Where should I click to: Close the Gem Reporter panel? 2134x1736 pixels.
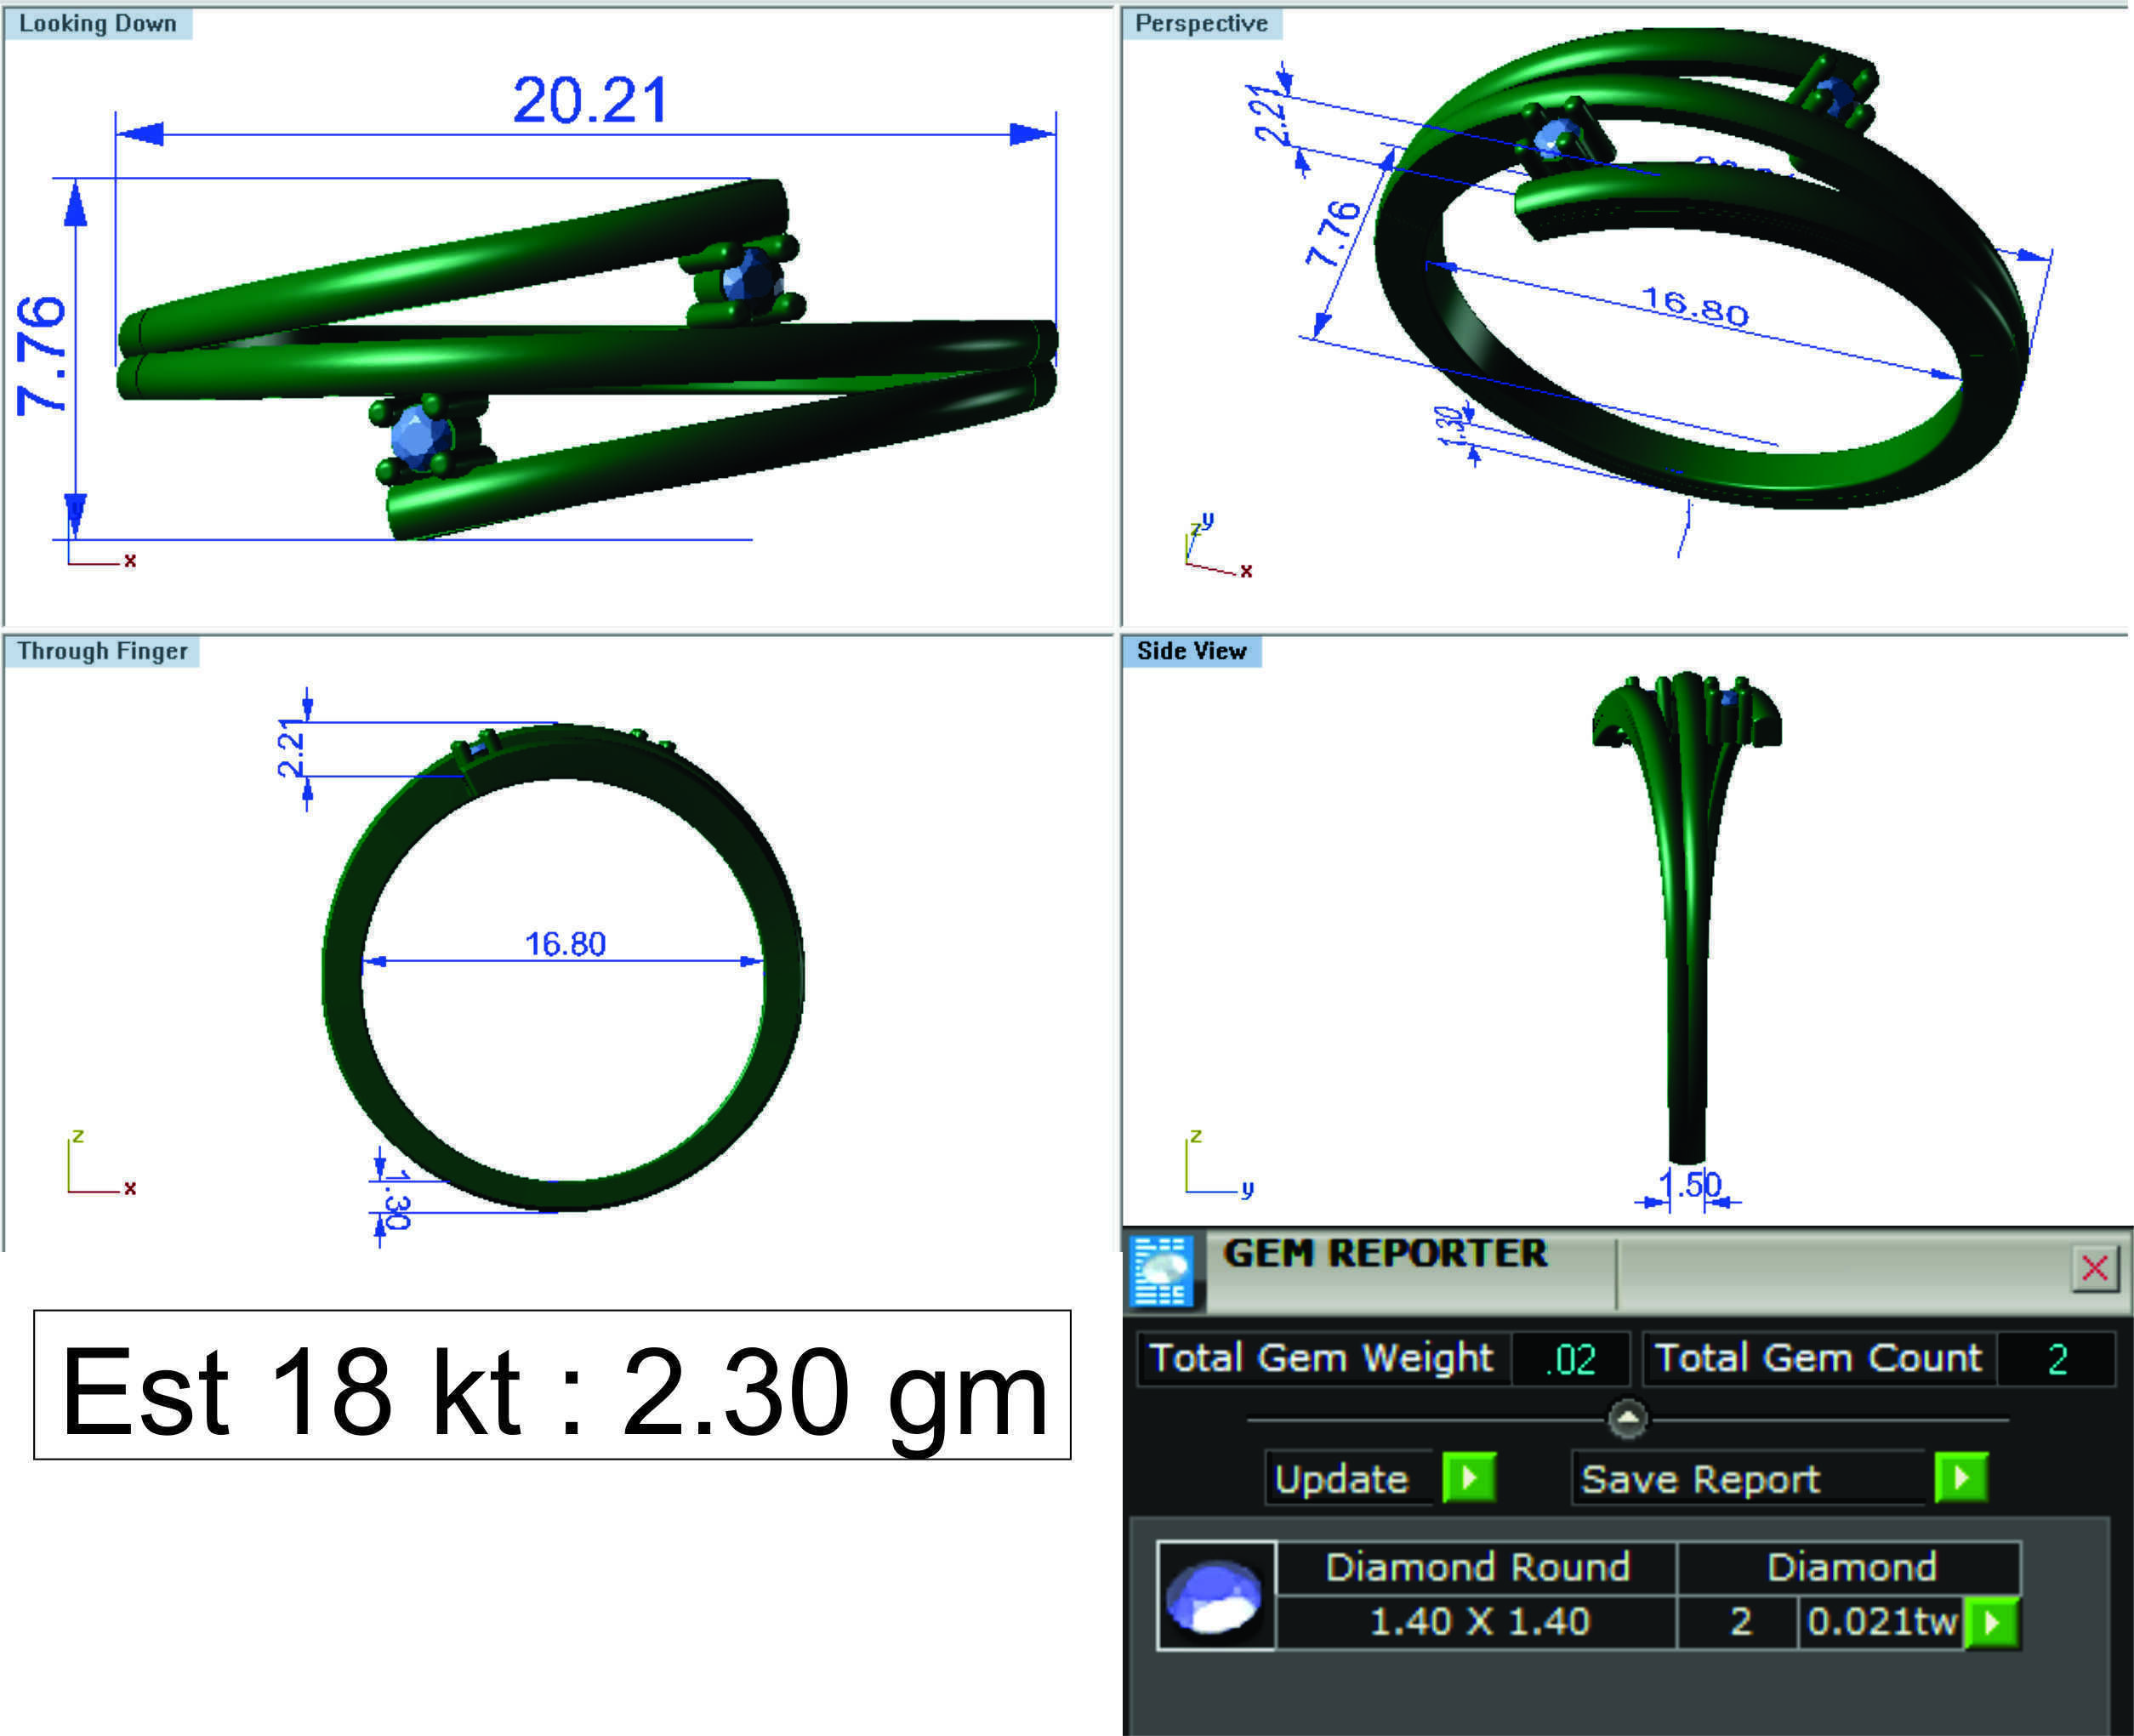tap(2095, 1269)
